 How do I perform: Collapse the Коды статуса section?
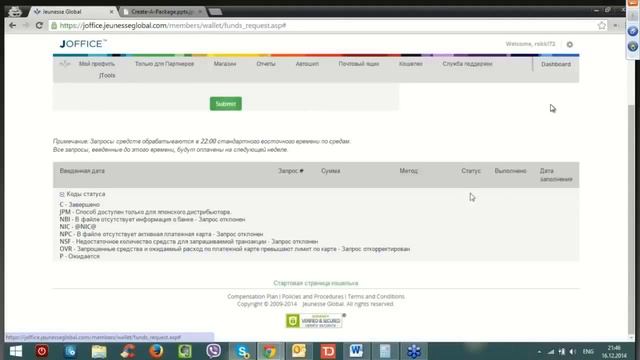[62, 194]
